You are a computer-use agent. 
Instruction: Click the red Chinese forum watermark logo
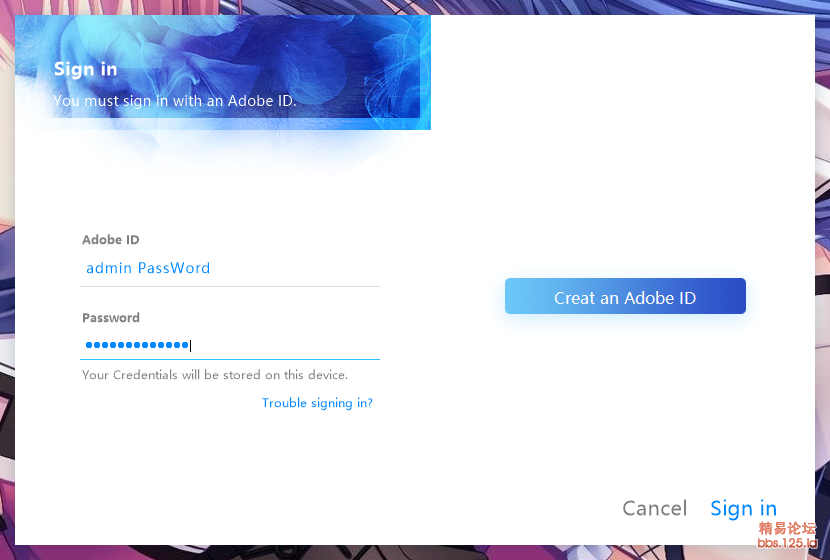pos(787,528)
